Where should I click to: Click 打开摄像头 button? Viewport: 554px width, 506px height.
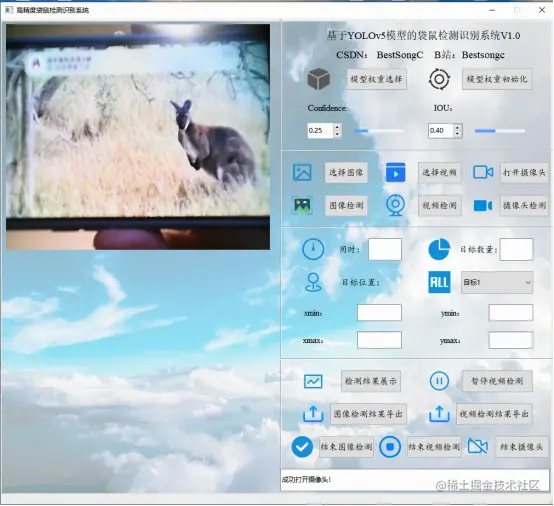point(524,172)
